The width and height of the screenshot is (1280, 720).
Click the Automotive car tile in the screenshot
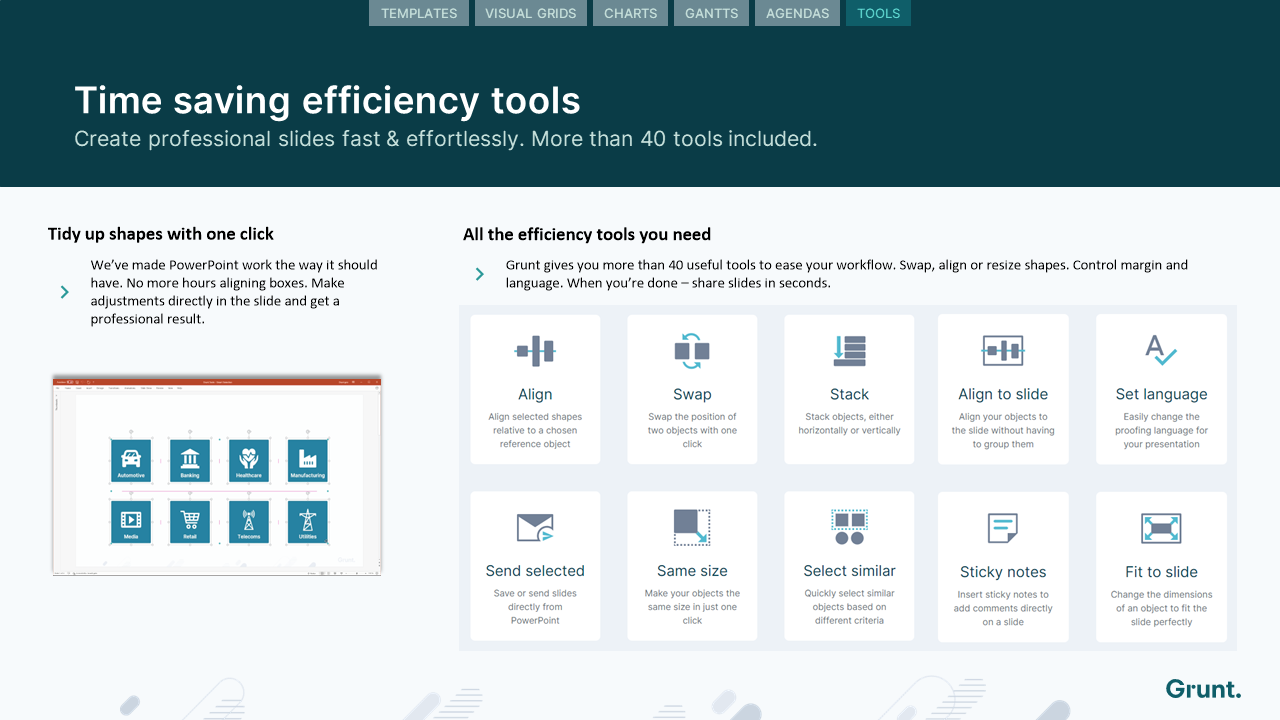pos(131,460)
